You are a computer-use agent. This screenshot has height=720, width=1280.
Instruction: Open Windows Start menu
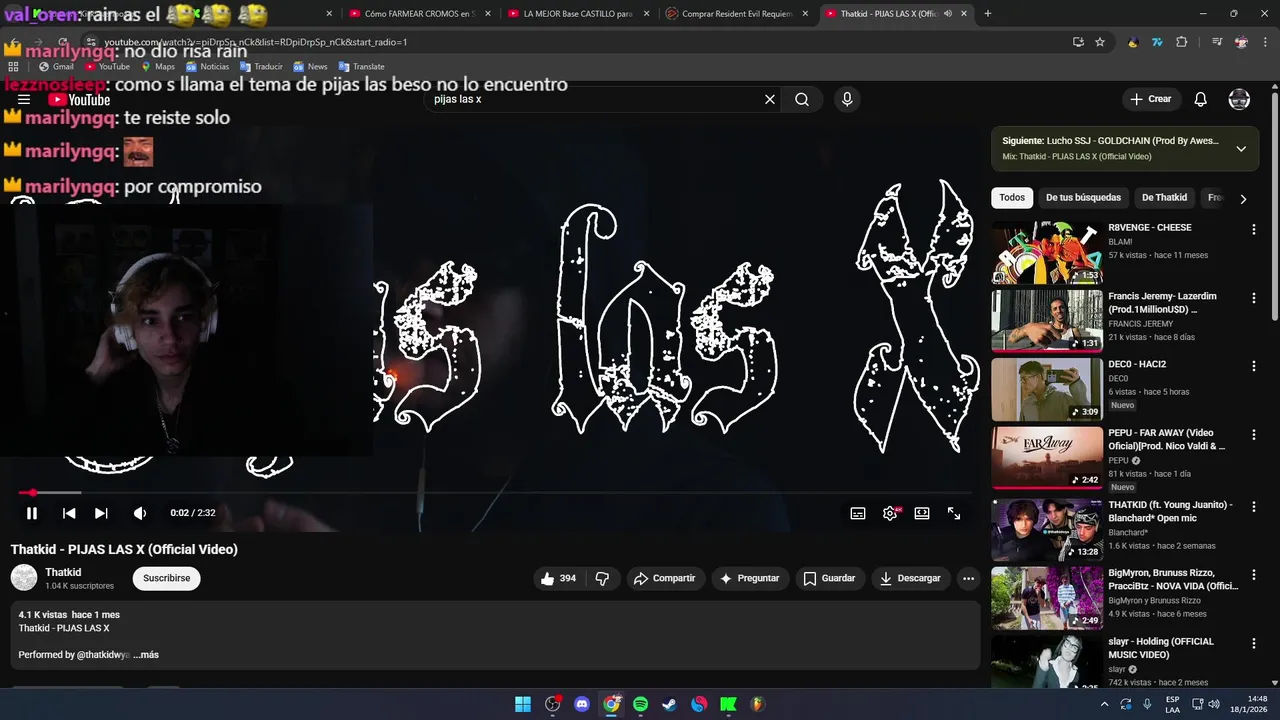pos(523,704)
